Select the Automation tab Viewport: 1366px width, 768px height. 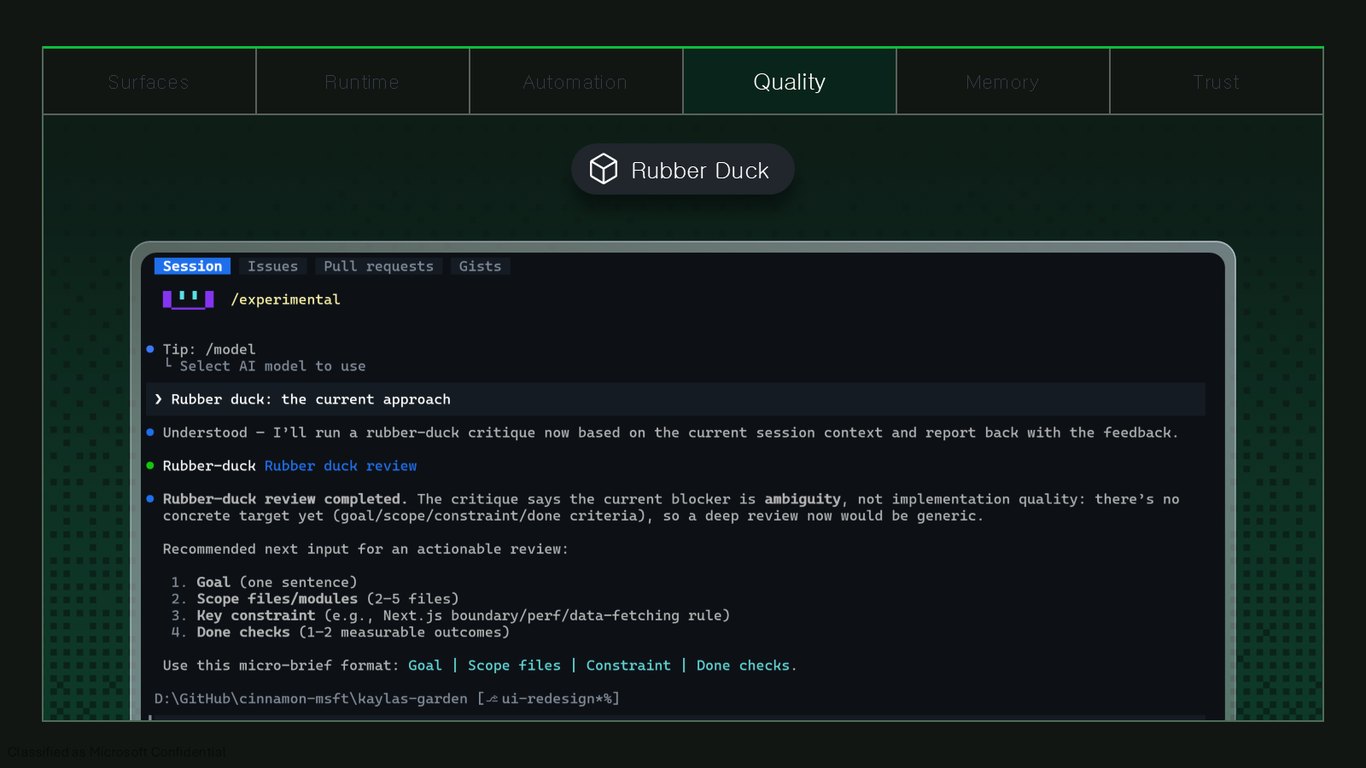tap(576, 82)
